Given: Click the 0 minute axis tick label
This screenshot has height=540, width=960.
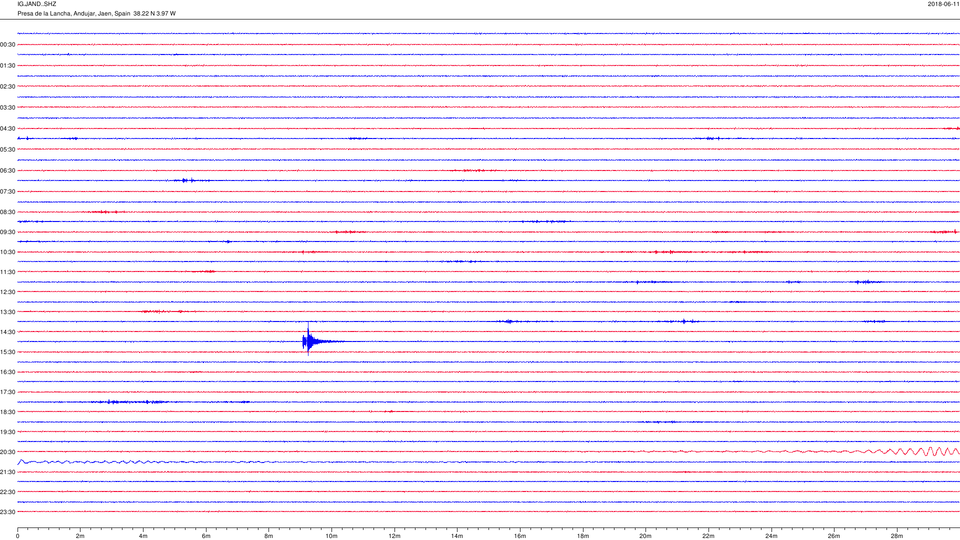Looking at the screenshot, I should point(18,536).
